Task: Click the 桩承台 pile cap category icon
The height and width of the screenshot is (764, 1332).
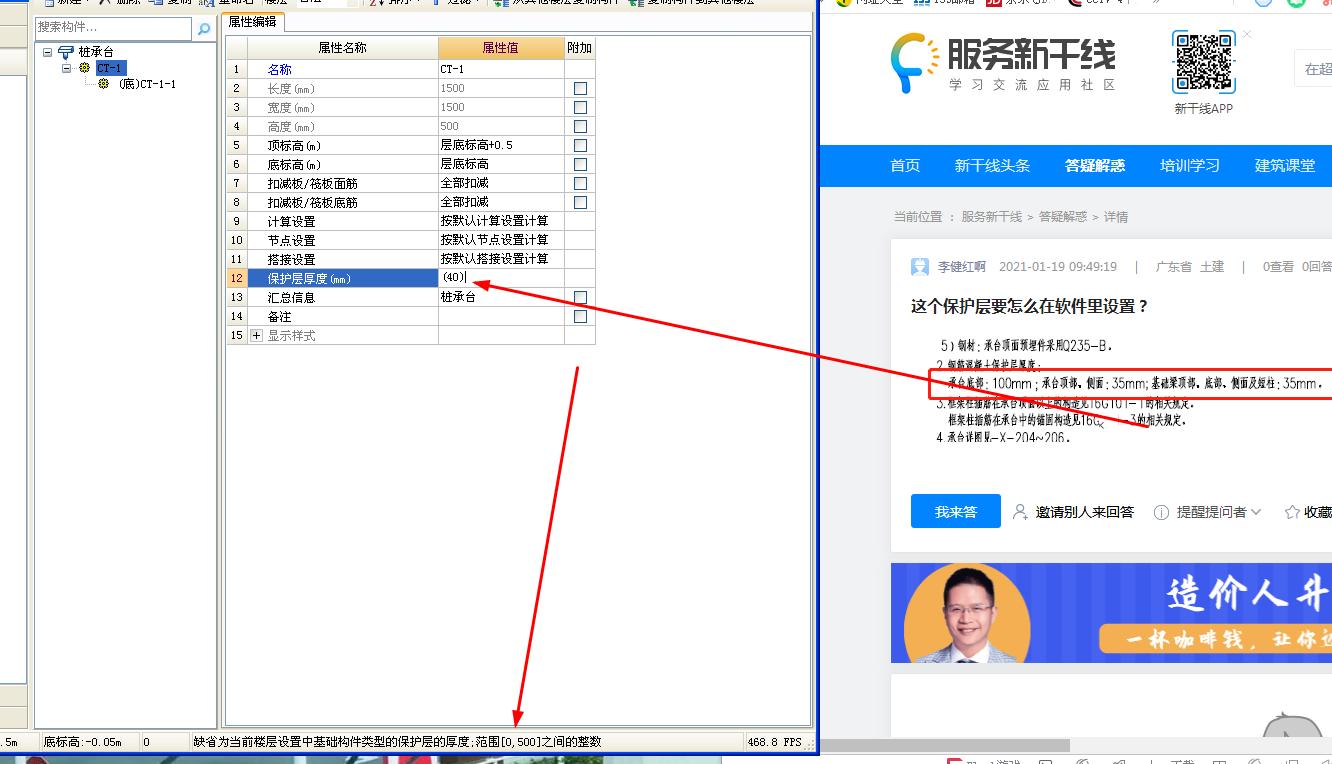Action: [x=66, y=52]
